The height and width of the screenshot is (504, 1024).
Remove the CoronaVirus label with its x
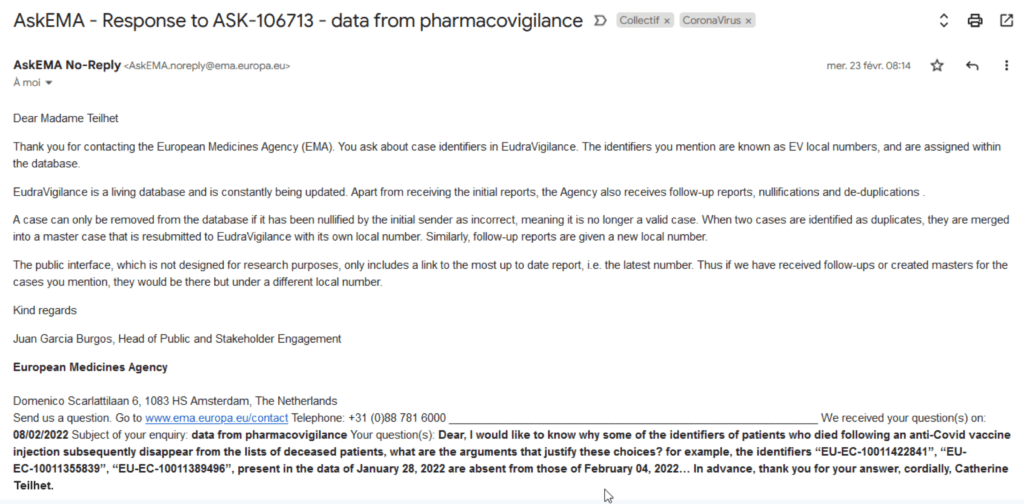(748, 21)
